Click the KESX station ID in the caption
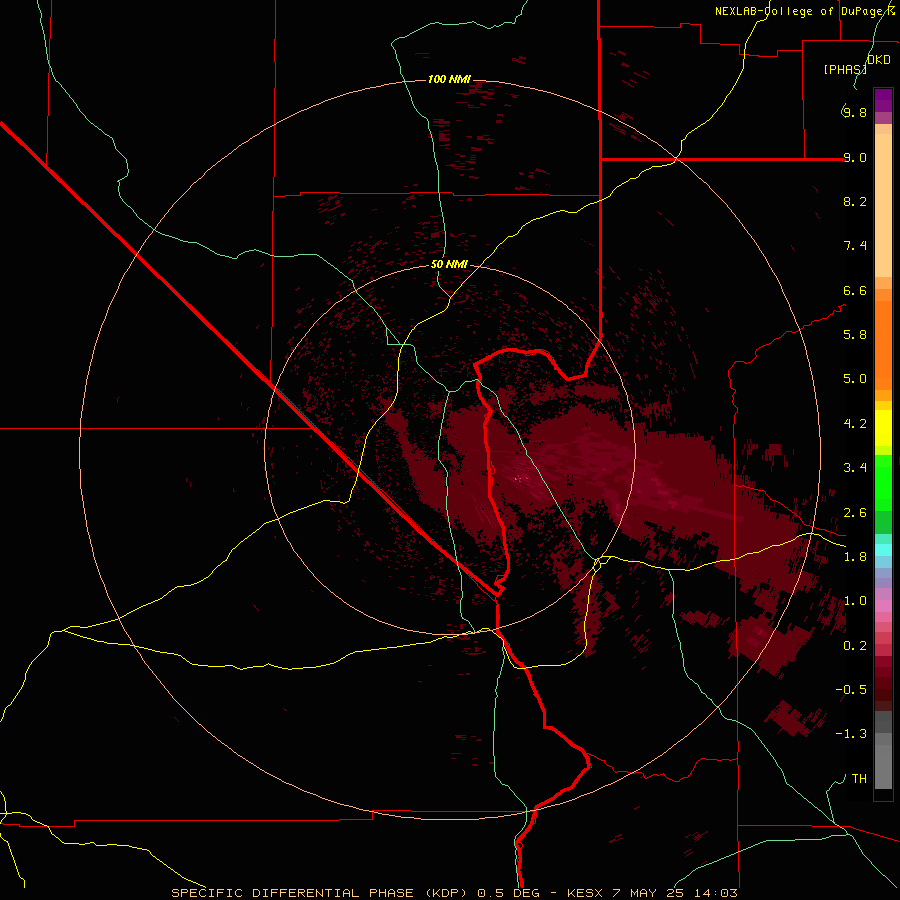The image size is (900, 900). 585,893
